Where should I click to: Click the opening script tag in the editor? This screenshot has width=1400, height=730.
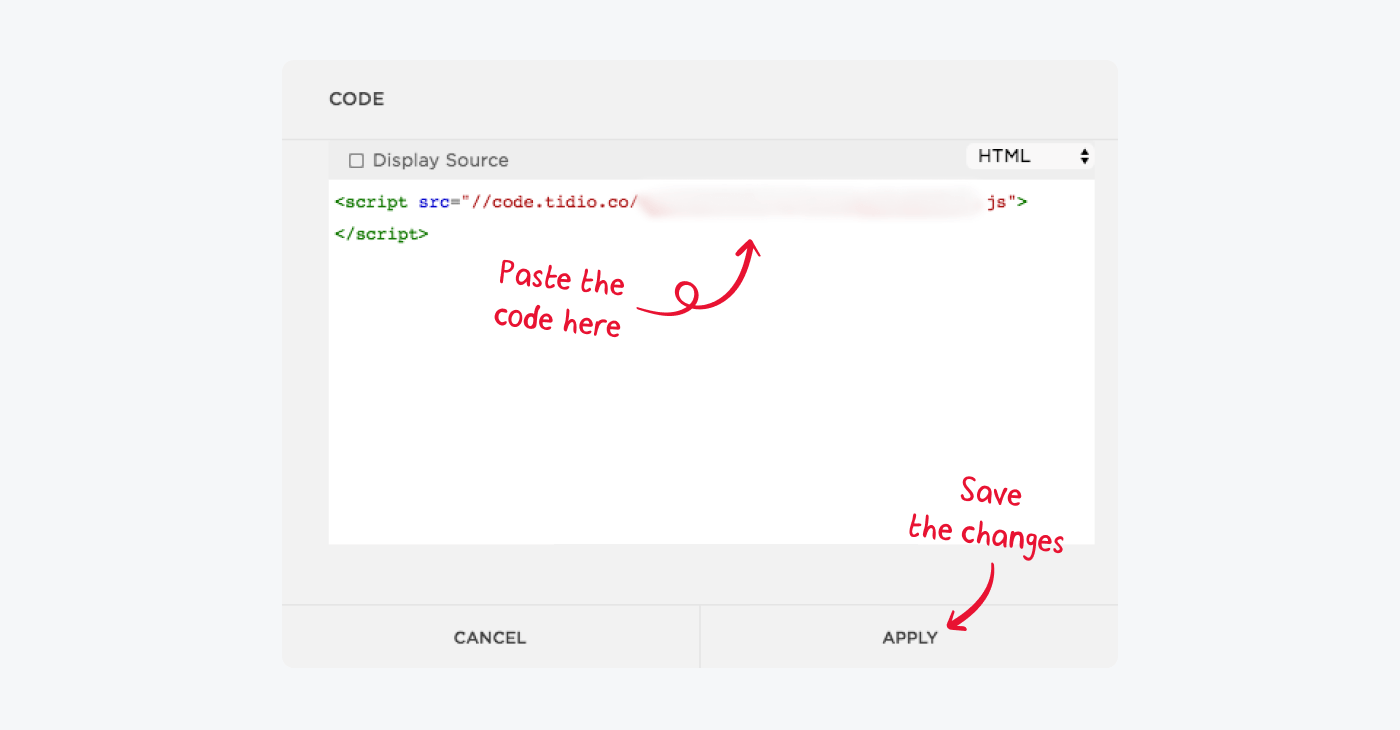371,202
